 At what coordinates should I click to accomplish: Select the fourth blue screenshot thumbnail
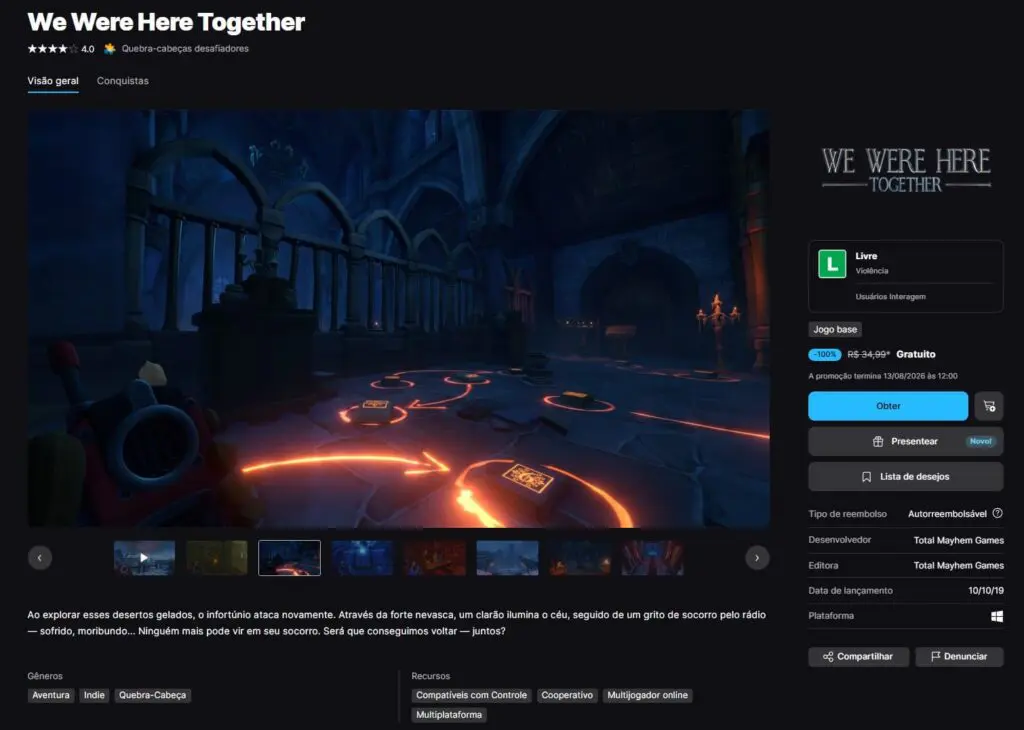coord(362,558)
